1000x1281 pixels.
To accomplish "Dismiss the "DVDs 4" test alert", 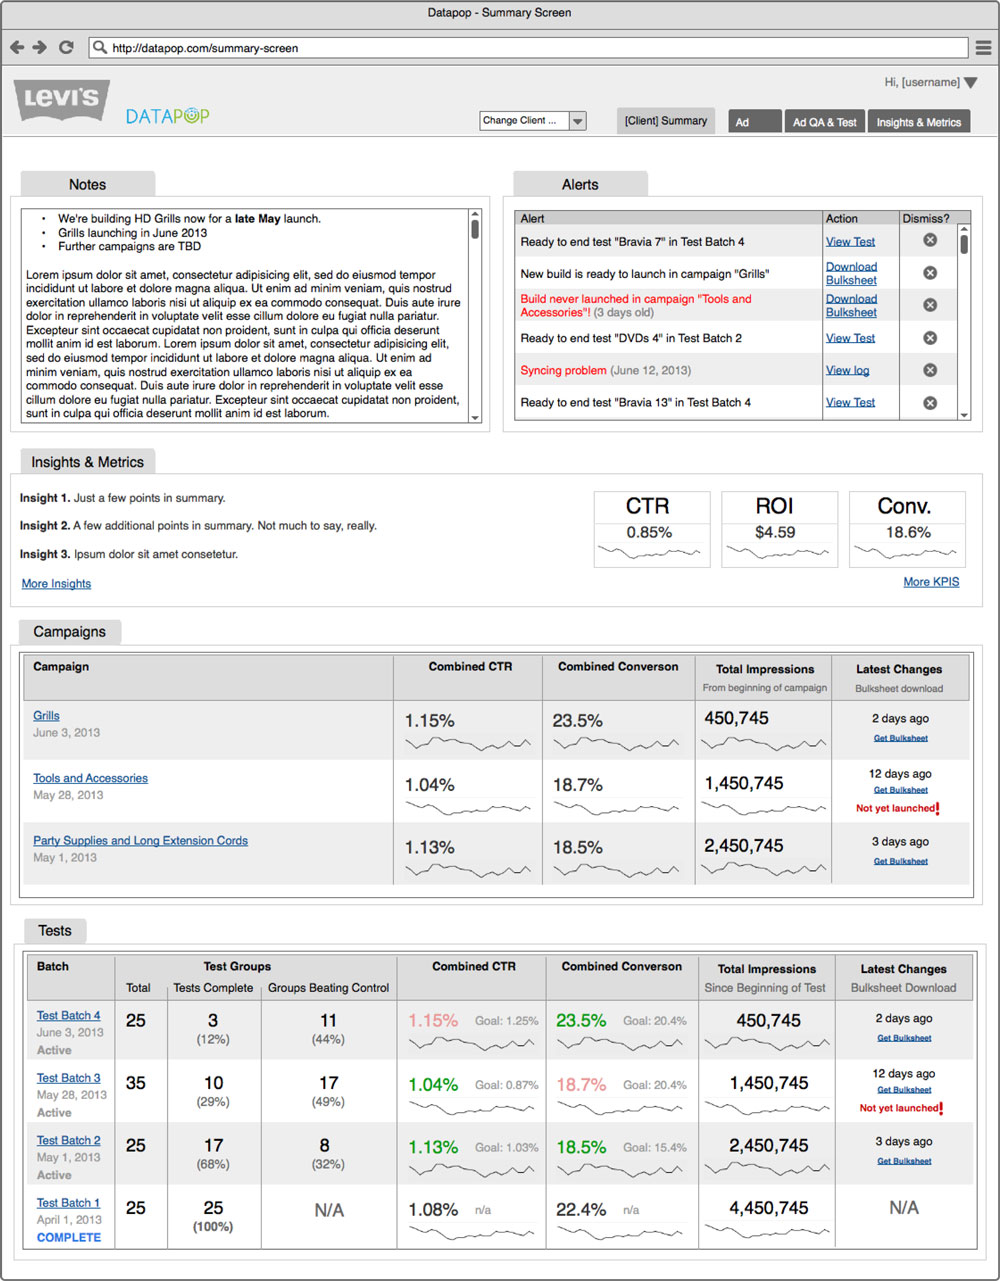I will pyautogui.click(x=929, y=338).
